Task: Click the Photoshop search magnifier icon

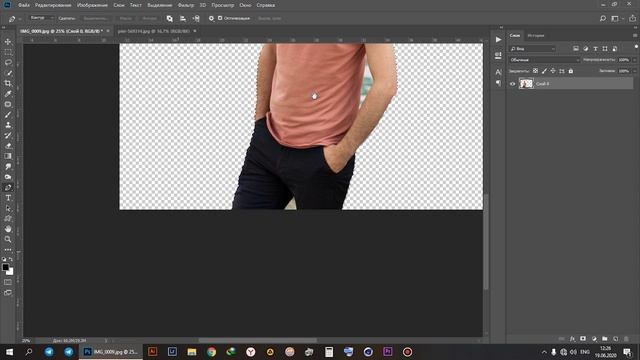Action: pos(603,18)
